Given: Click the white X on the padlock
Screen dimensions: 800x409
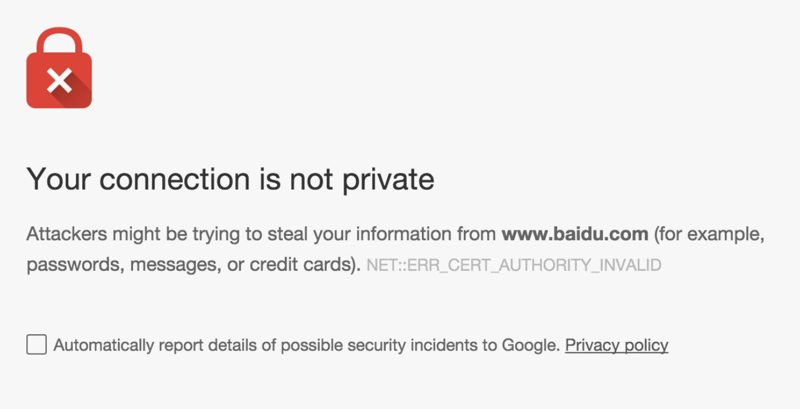Looking at the screenshot, I should tap(59, 79).
